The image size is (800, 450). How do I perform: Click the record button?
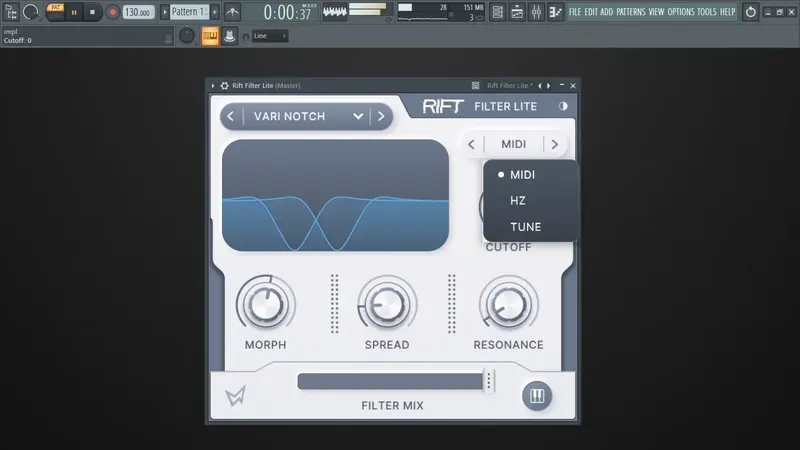tap(112, 12)
